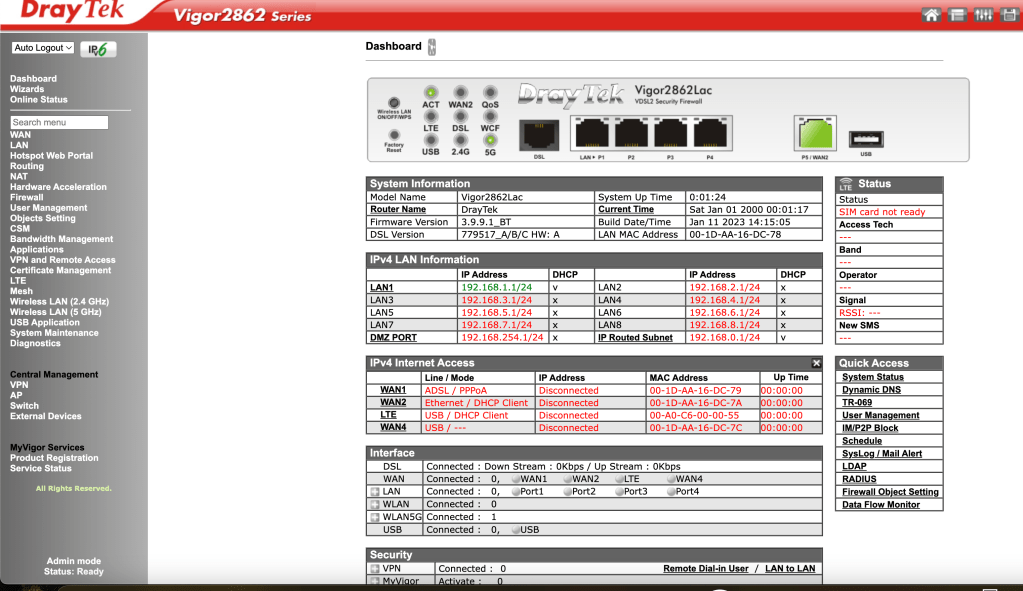Open IM/P2P Block quick access link
This screenshot has height=591, width=1023.
870,428
